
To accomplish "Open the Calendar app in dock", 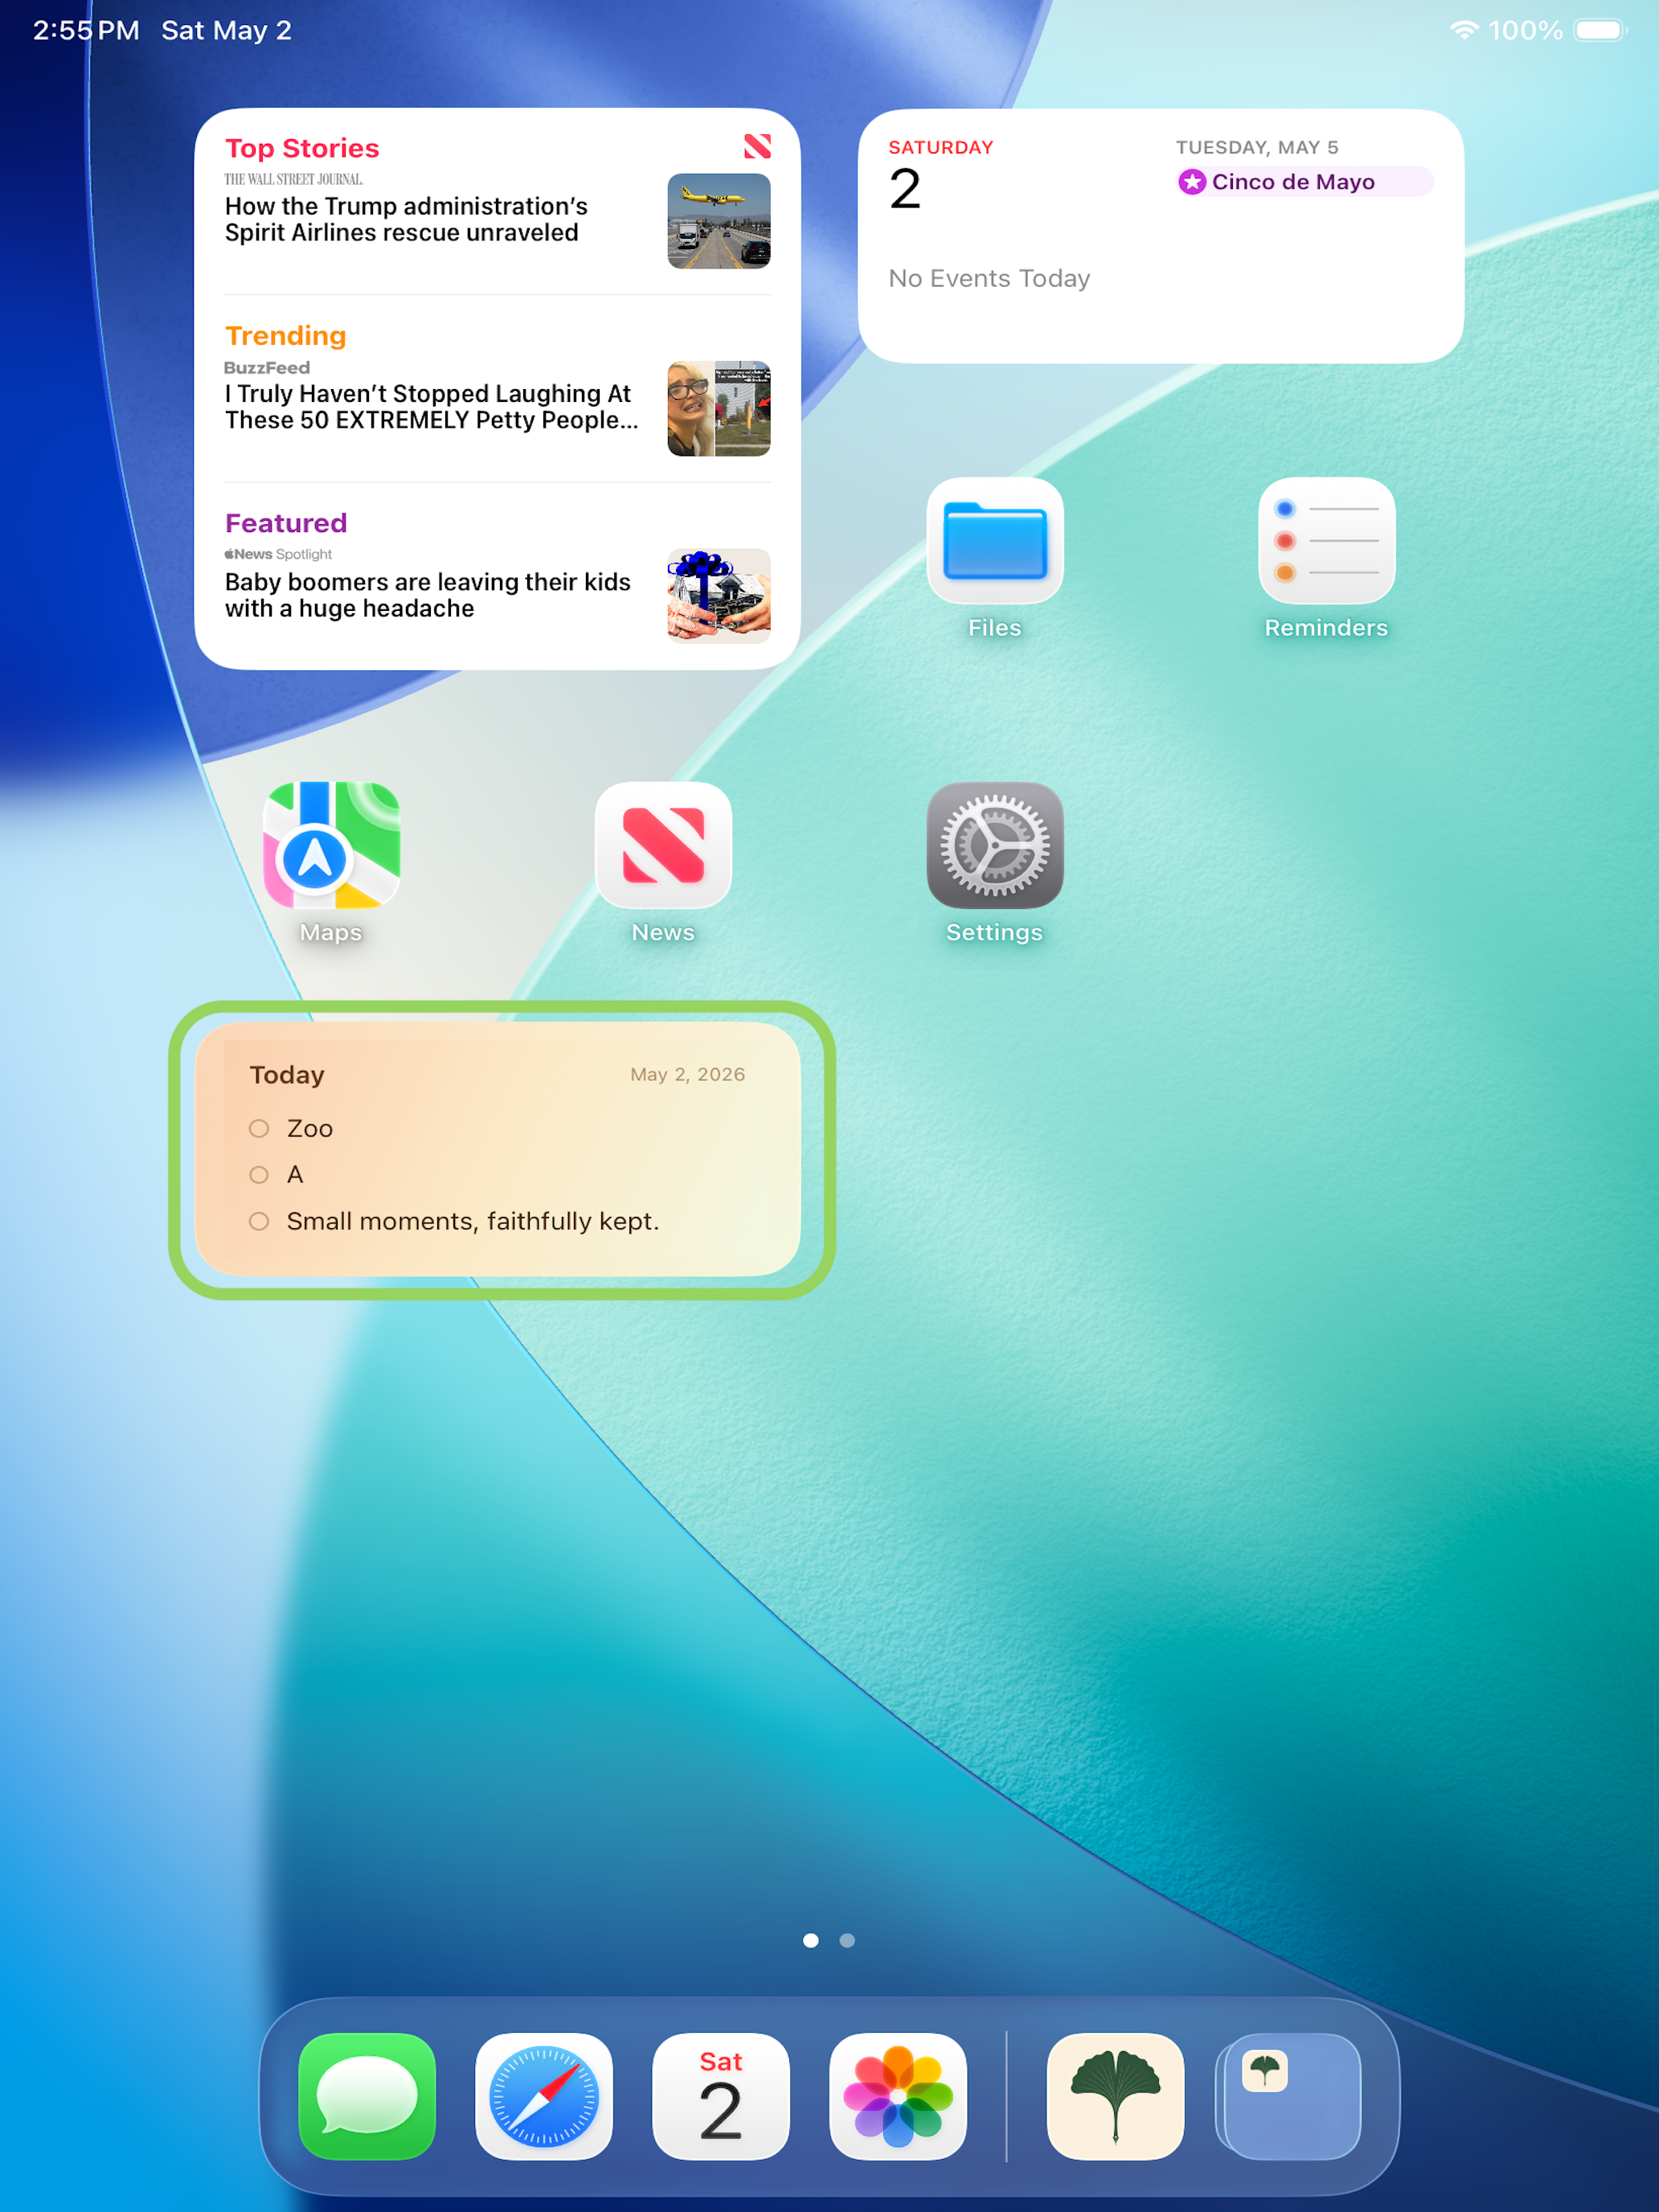I will [x=721, y=2096].
